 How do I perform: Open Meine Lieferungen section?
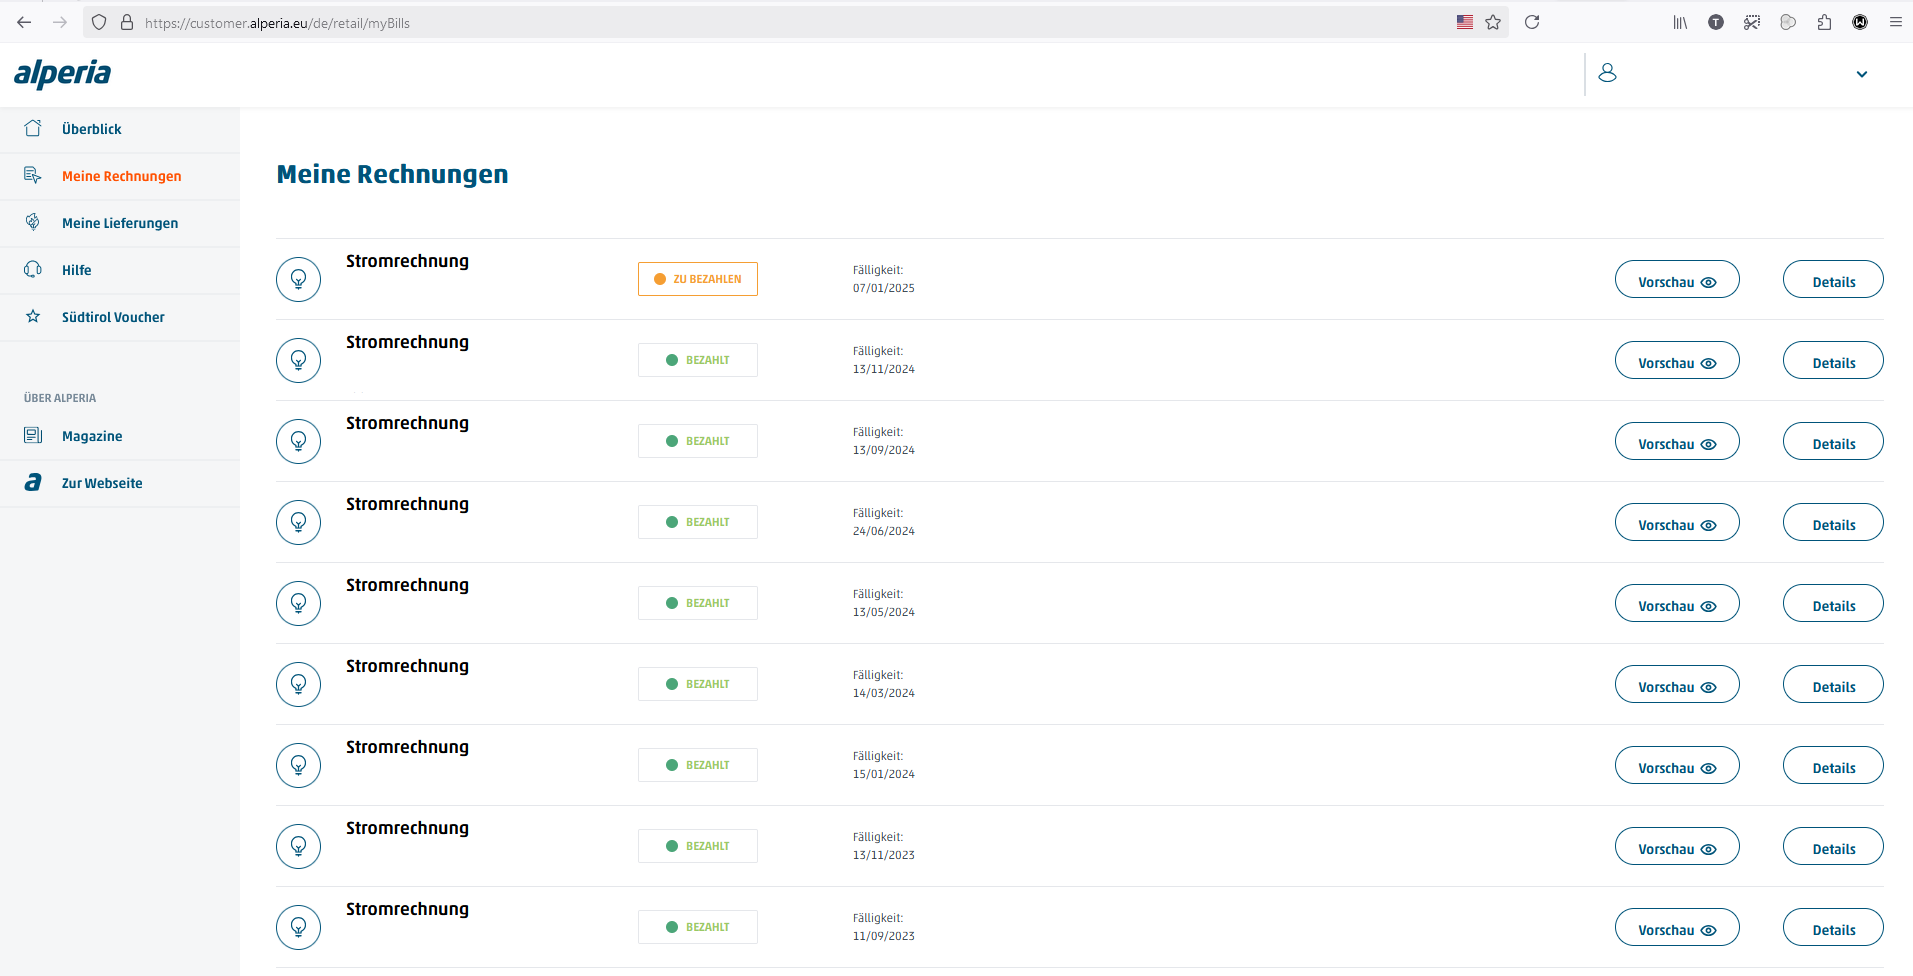(119, 223)
